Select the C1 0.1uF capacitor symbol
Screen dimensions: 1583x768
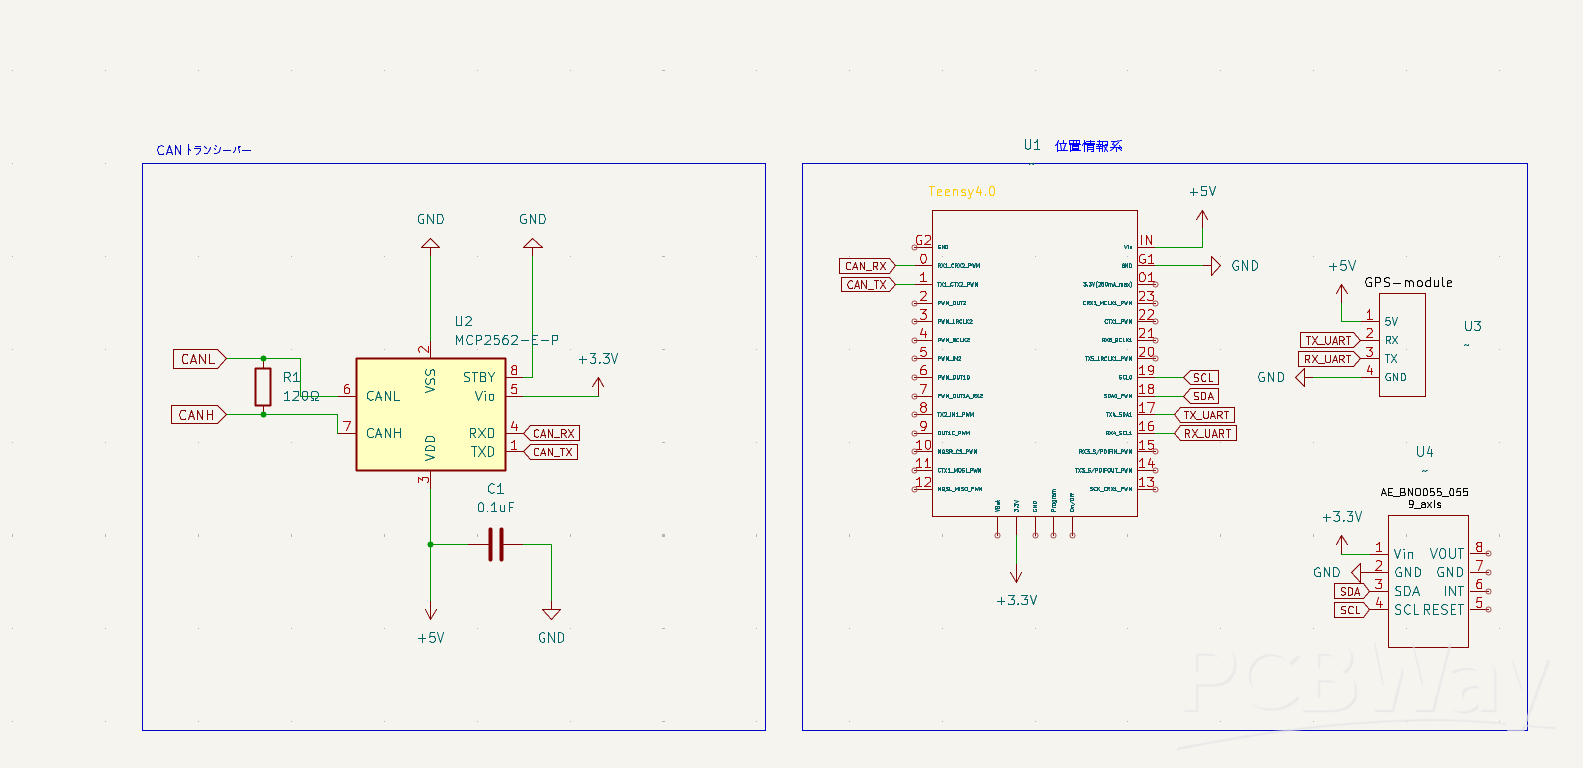[x=496, y=545]
